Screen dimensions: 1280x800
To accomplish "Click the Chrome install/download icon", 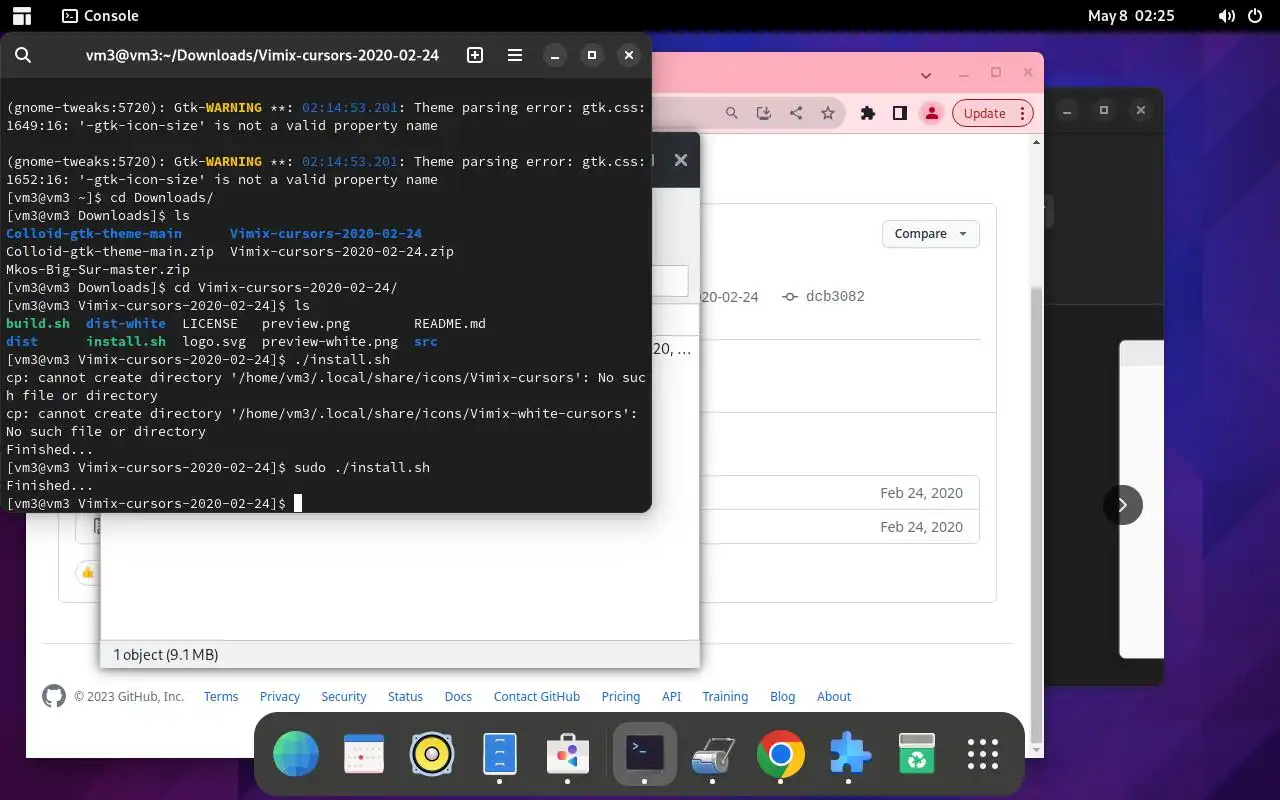I will [x=764, y=113].
